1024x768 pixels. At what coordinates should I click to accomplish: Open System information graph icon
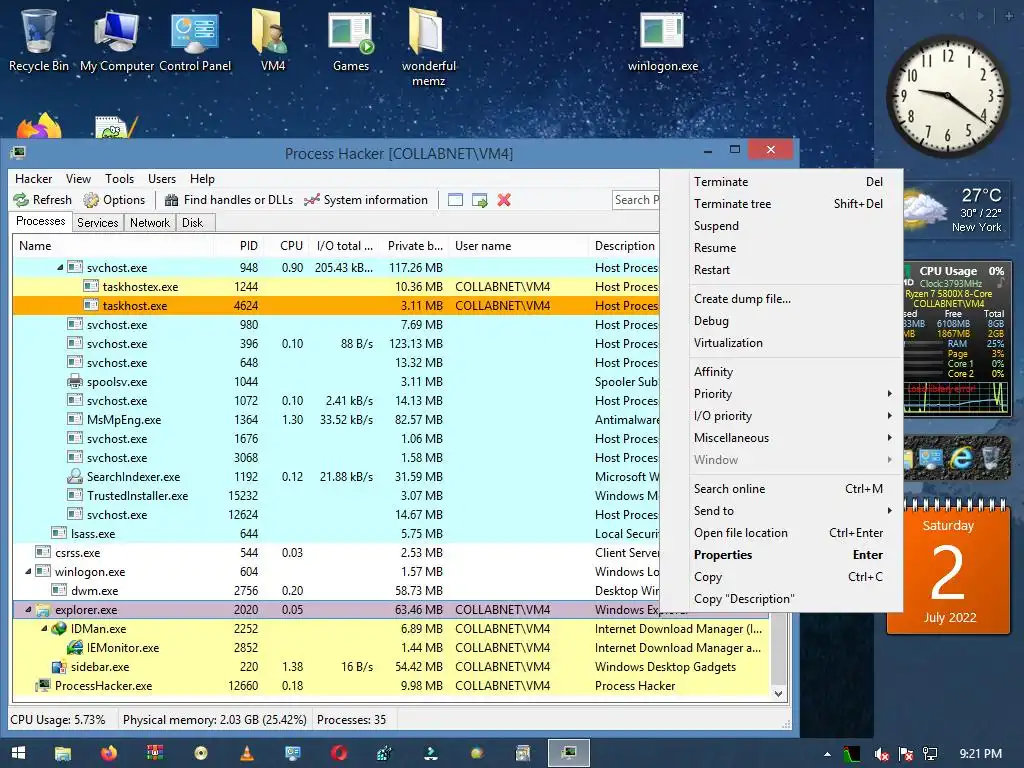(312, 200)
